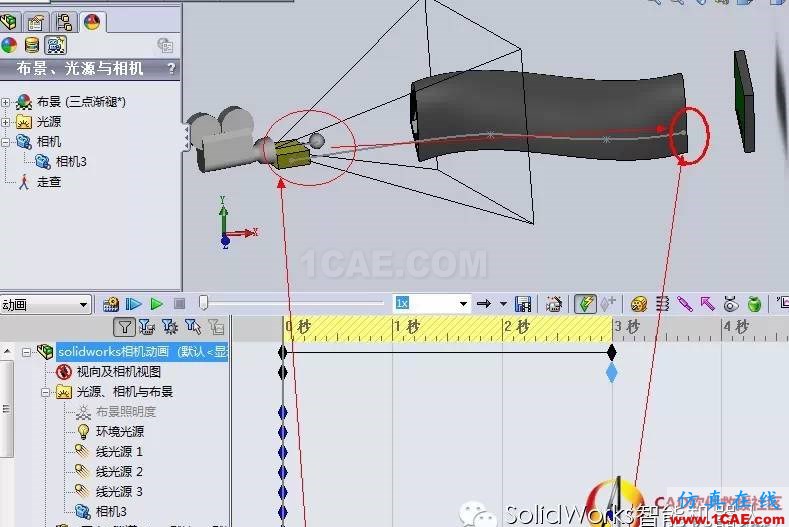The image size is (789, 527).
Task: Toggle the Filter Selected button
Action: tap(193, 328)
